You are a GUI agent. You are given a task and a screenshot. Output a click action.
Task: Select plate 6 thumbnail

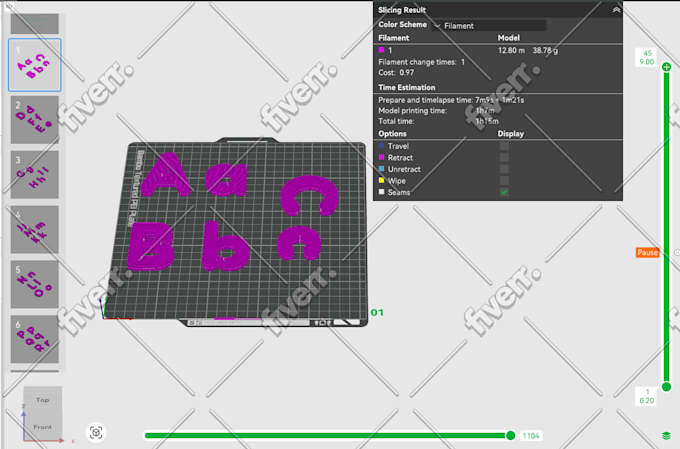coord(35,339)
